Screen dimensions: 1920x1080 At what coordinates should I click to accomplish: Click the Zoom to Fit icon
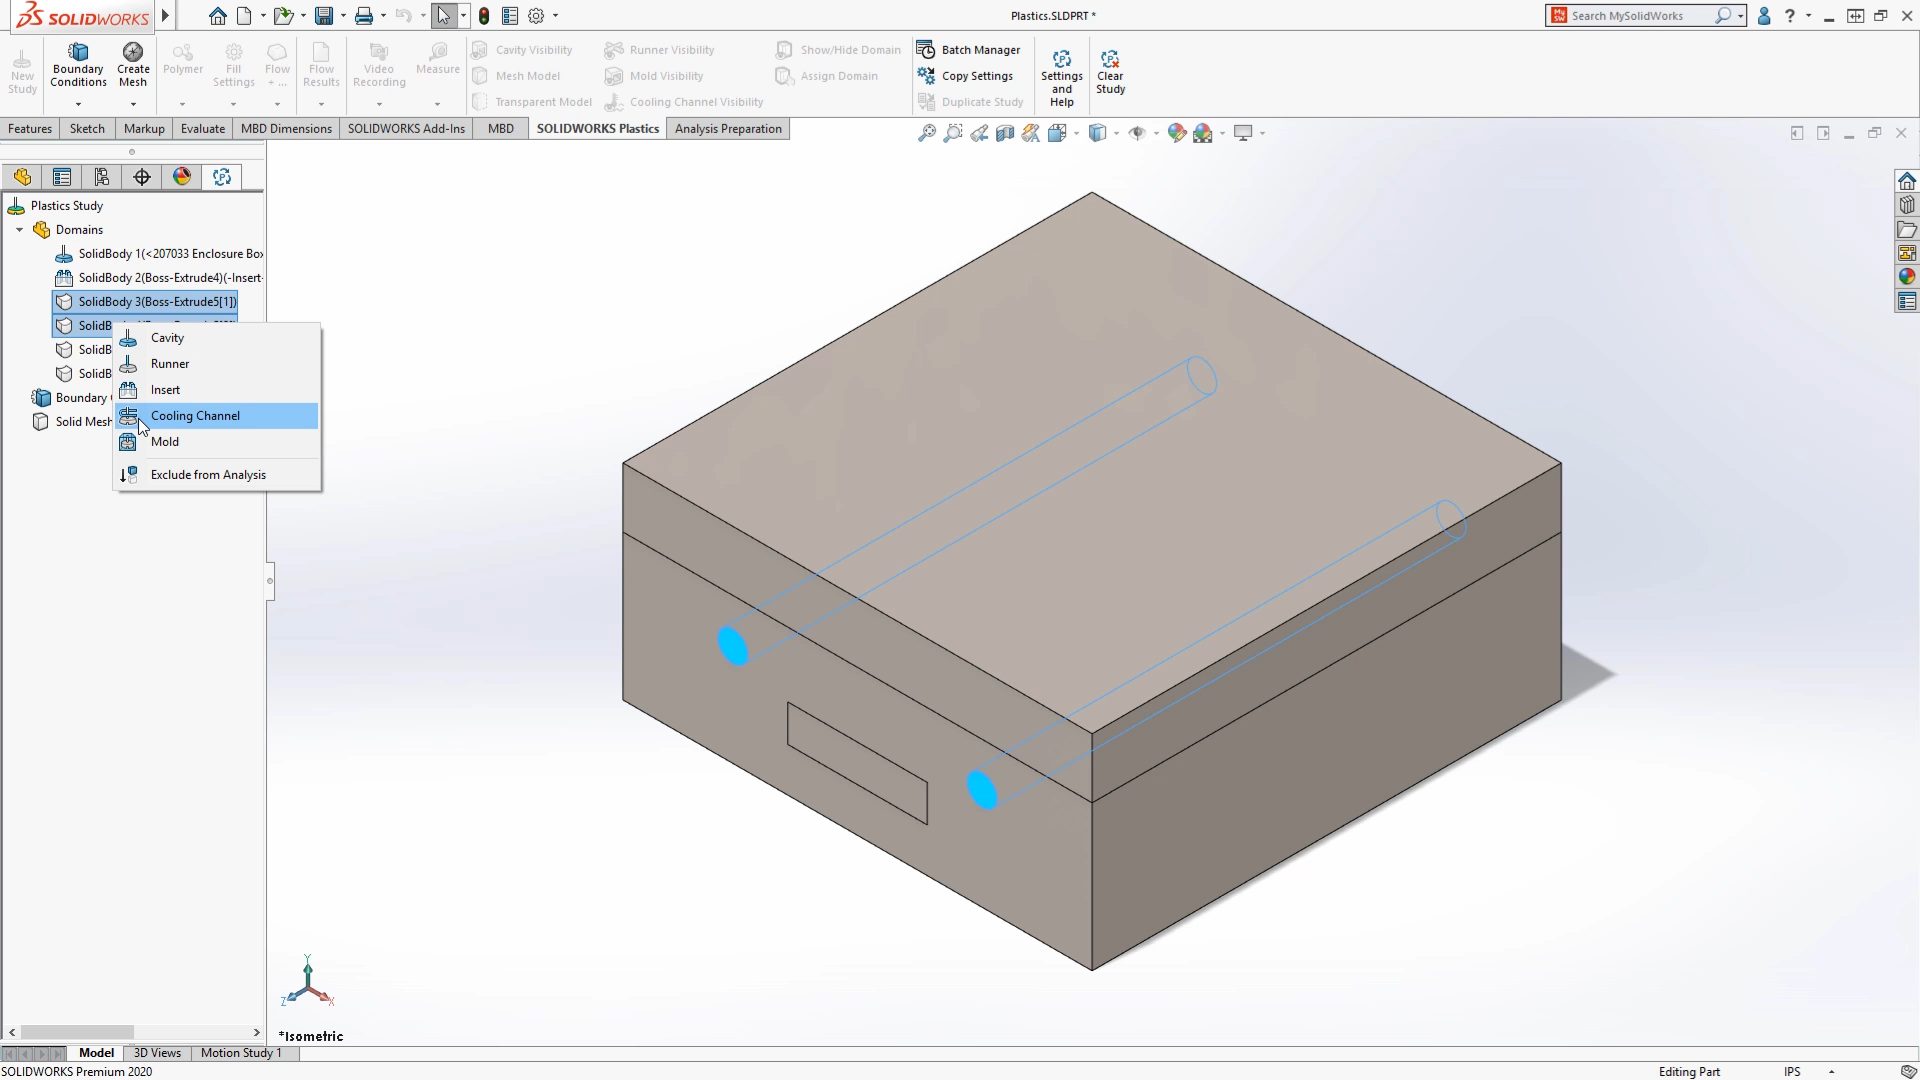(x=927, y=133)
